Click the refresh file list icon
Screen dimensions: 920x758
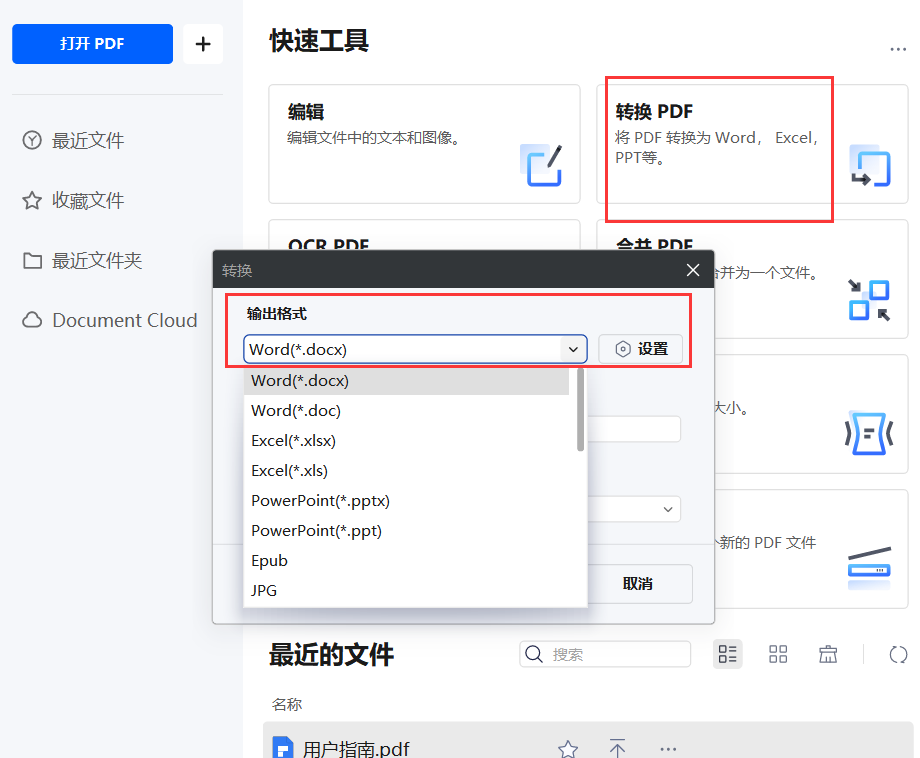[897, 654]
